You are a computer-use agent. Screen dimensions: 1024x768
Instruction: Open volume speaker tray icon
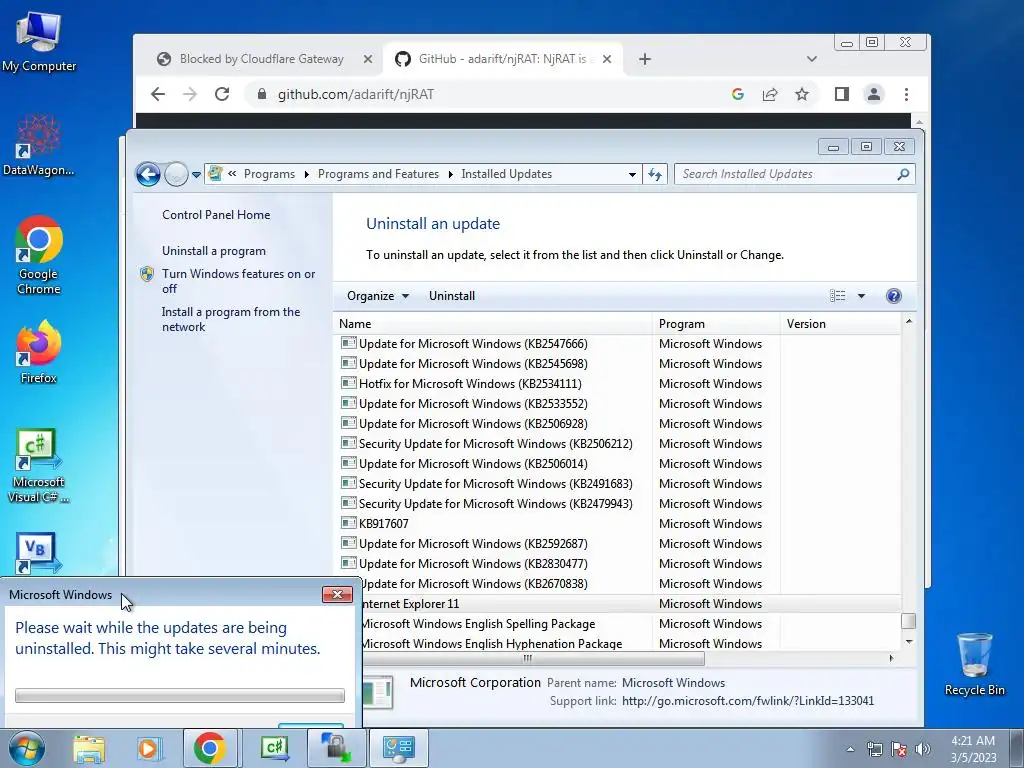[x=923, y=749]
